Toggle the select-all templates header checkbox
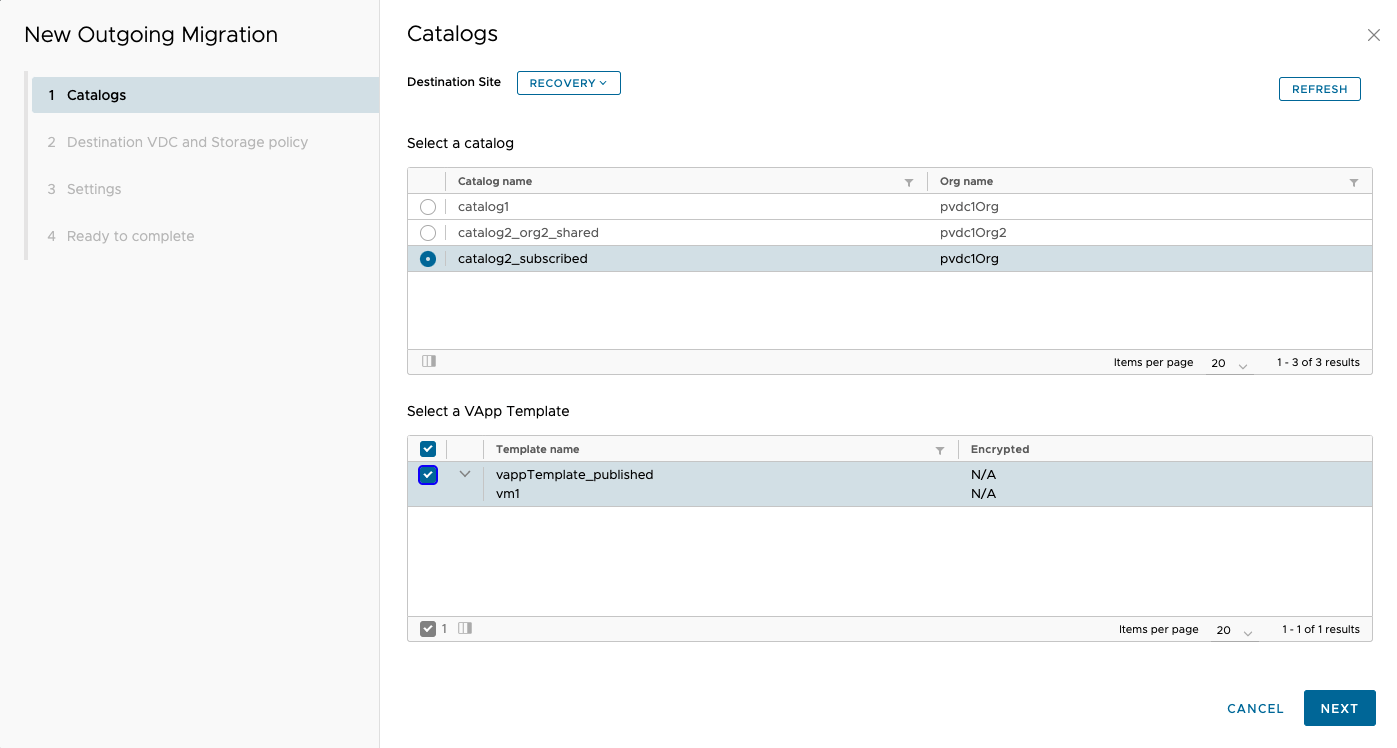This screenshot has width=1397, height=748. [428, 449]
